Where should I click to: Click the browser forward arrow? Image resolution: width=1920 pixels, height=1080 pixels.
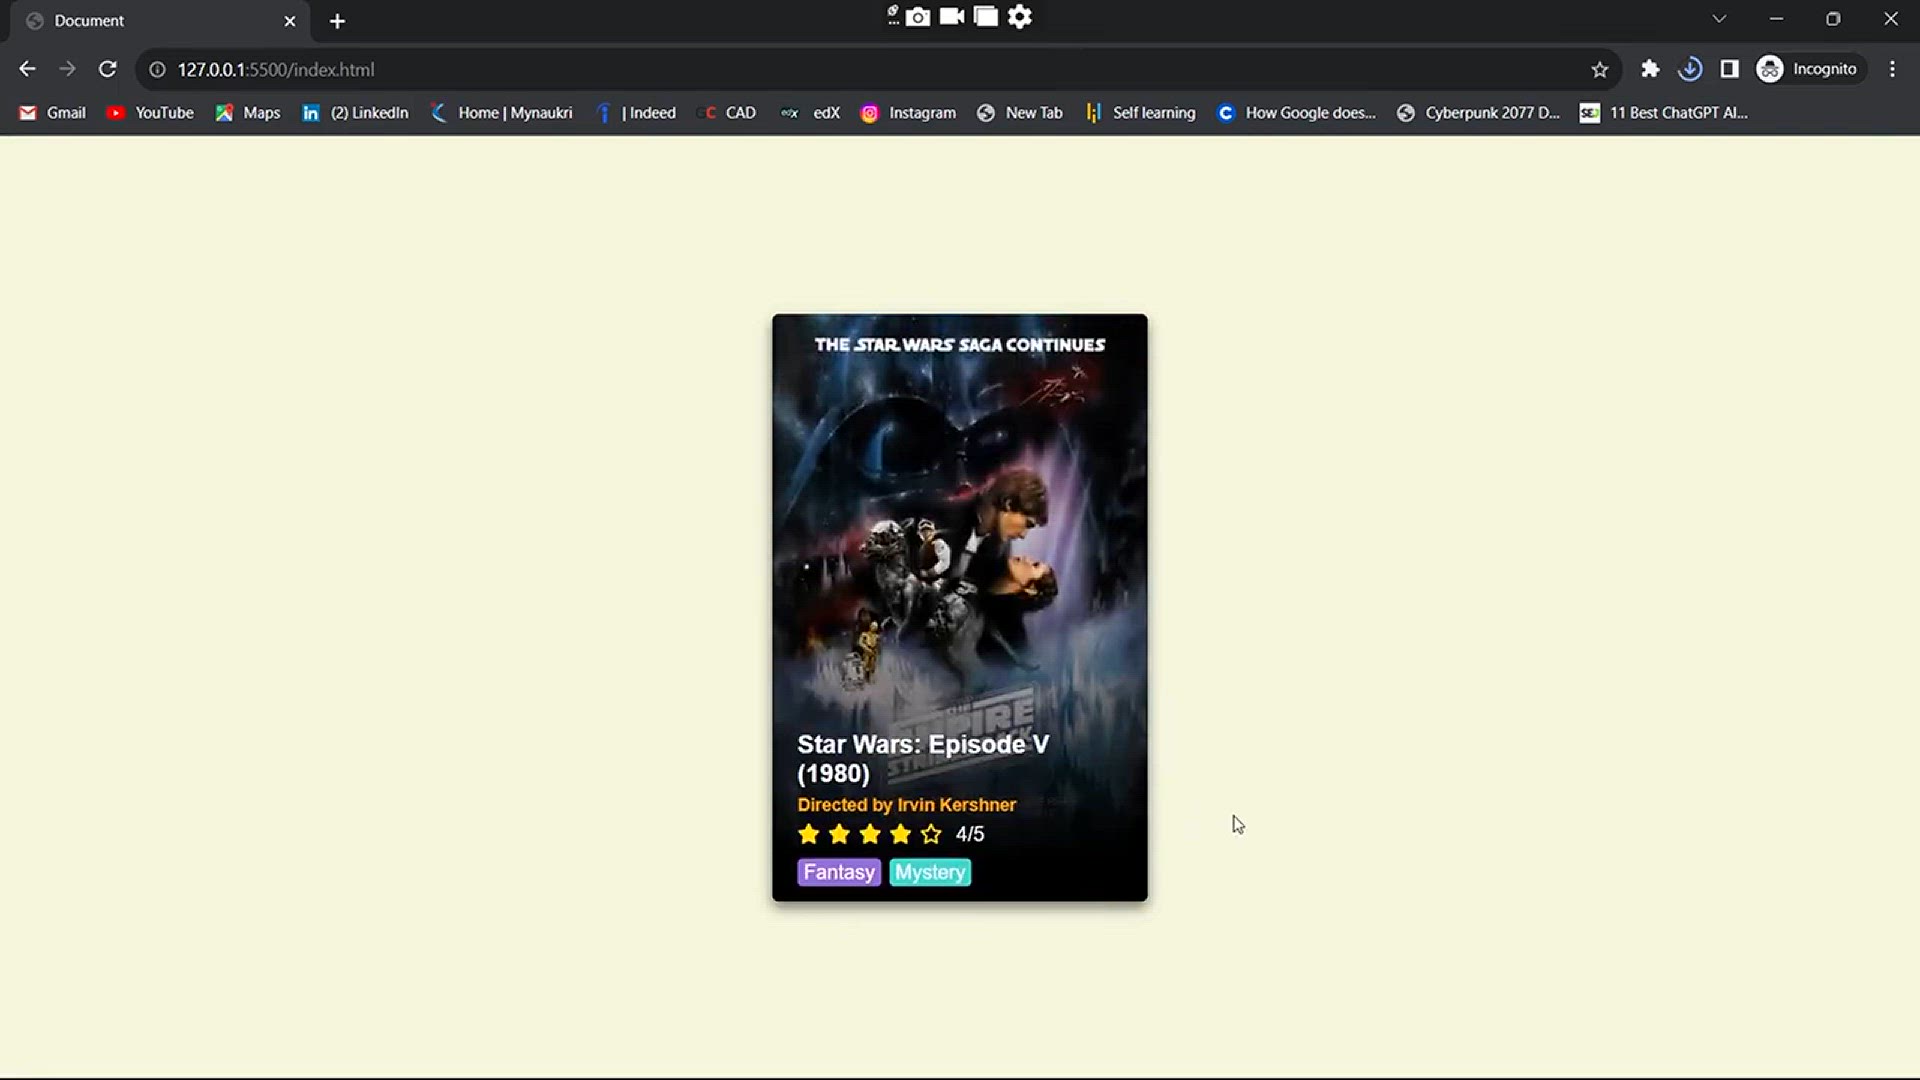67,69
